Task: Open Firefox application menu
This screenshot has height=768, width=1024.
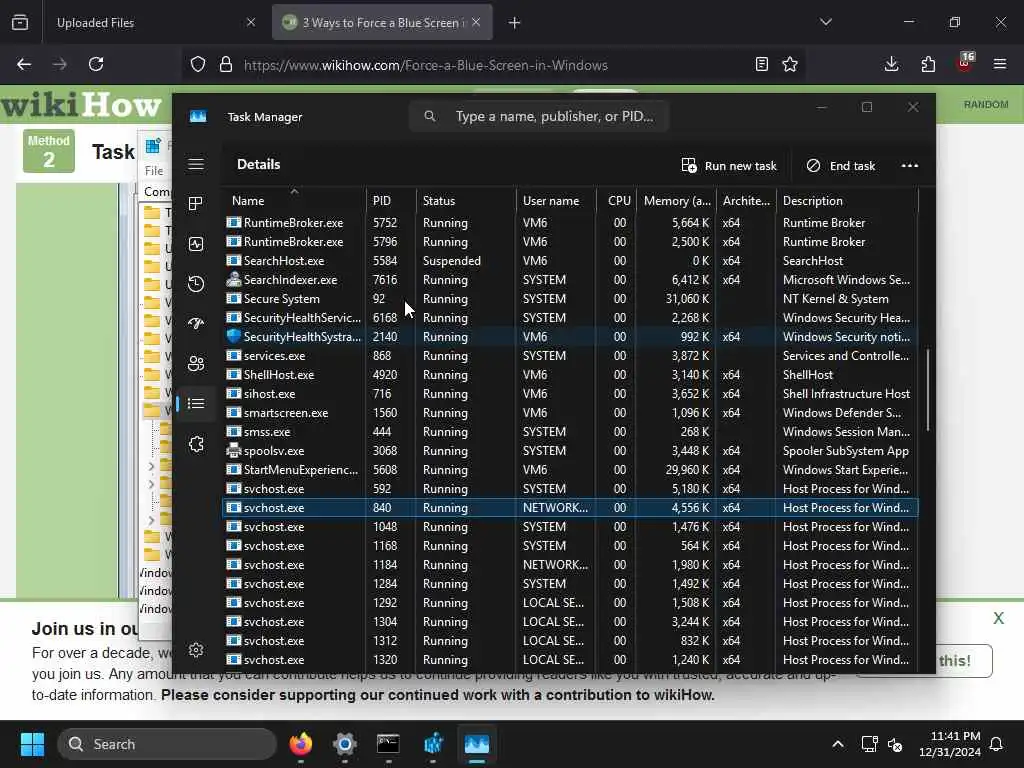Action: click(1000, 64)
